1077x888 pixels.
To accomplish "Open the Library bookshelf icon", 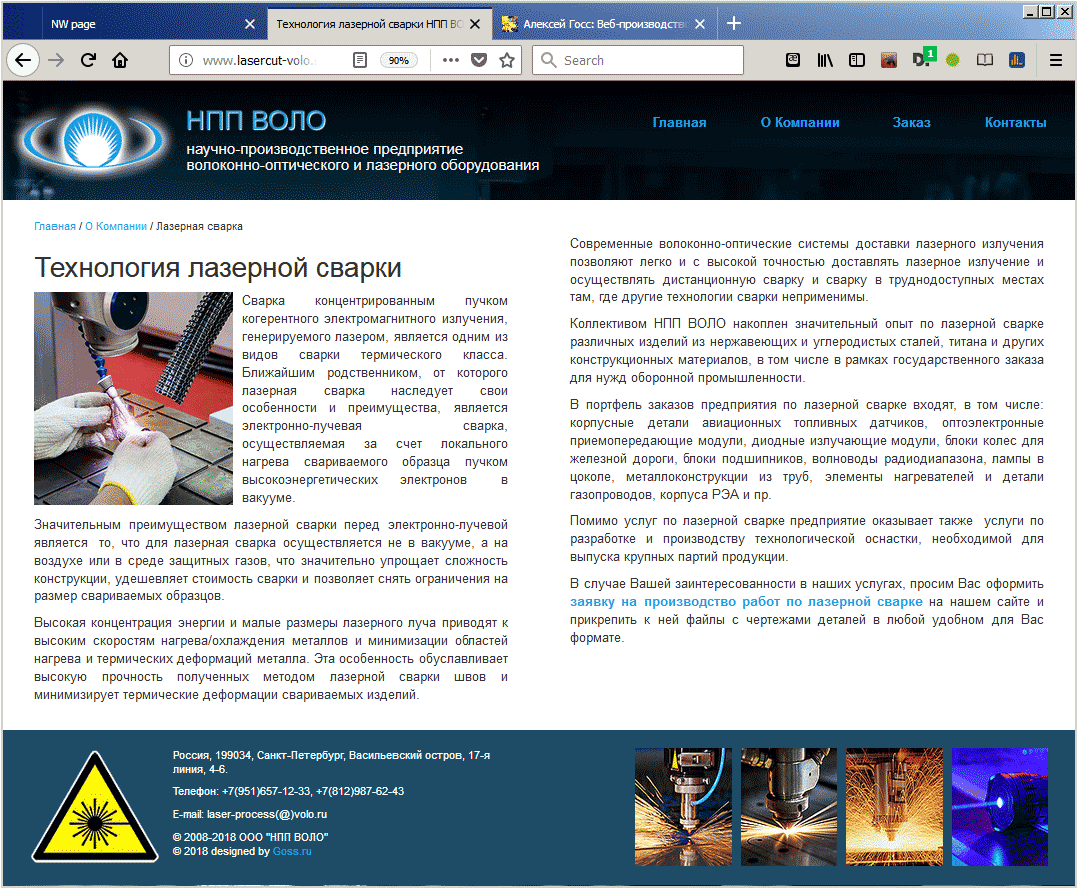I will tap(825, 60).
